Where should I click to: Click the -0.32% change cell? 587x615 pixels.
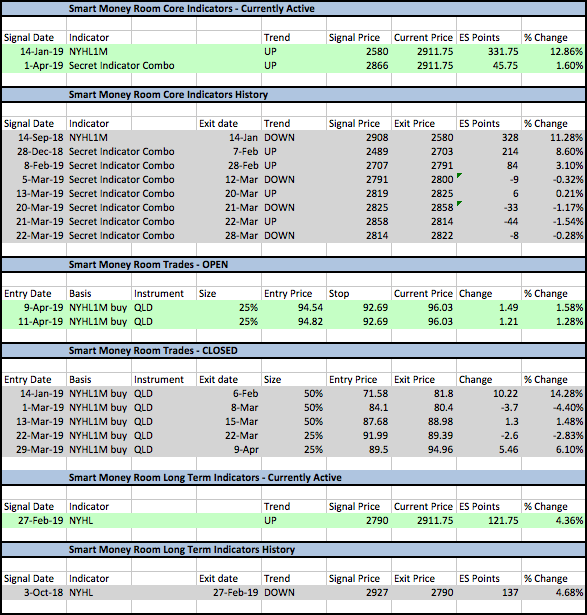(568, 180)
